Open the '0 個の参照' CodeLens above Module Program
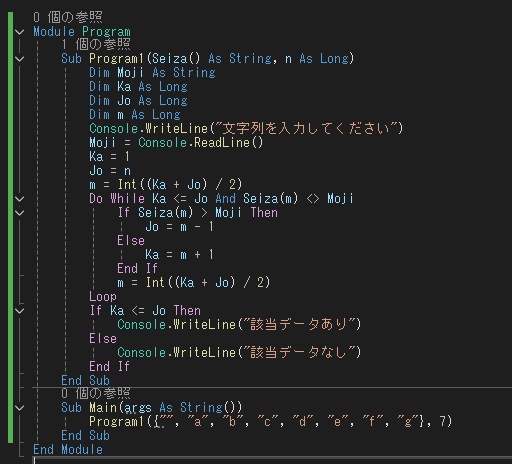The image size is (512, 464). click(68, 17)
